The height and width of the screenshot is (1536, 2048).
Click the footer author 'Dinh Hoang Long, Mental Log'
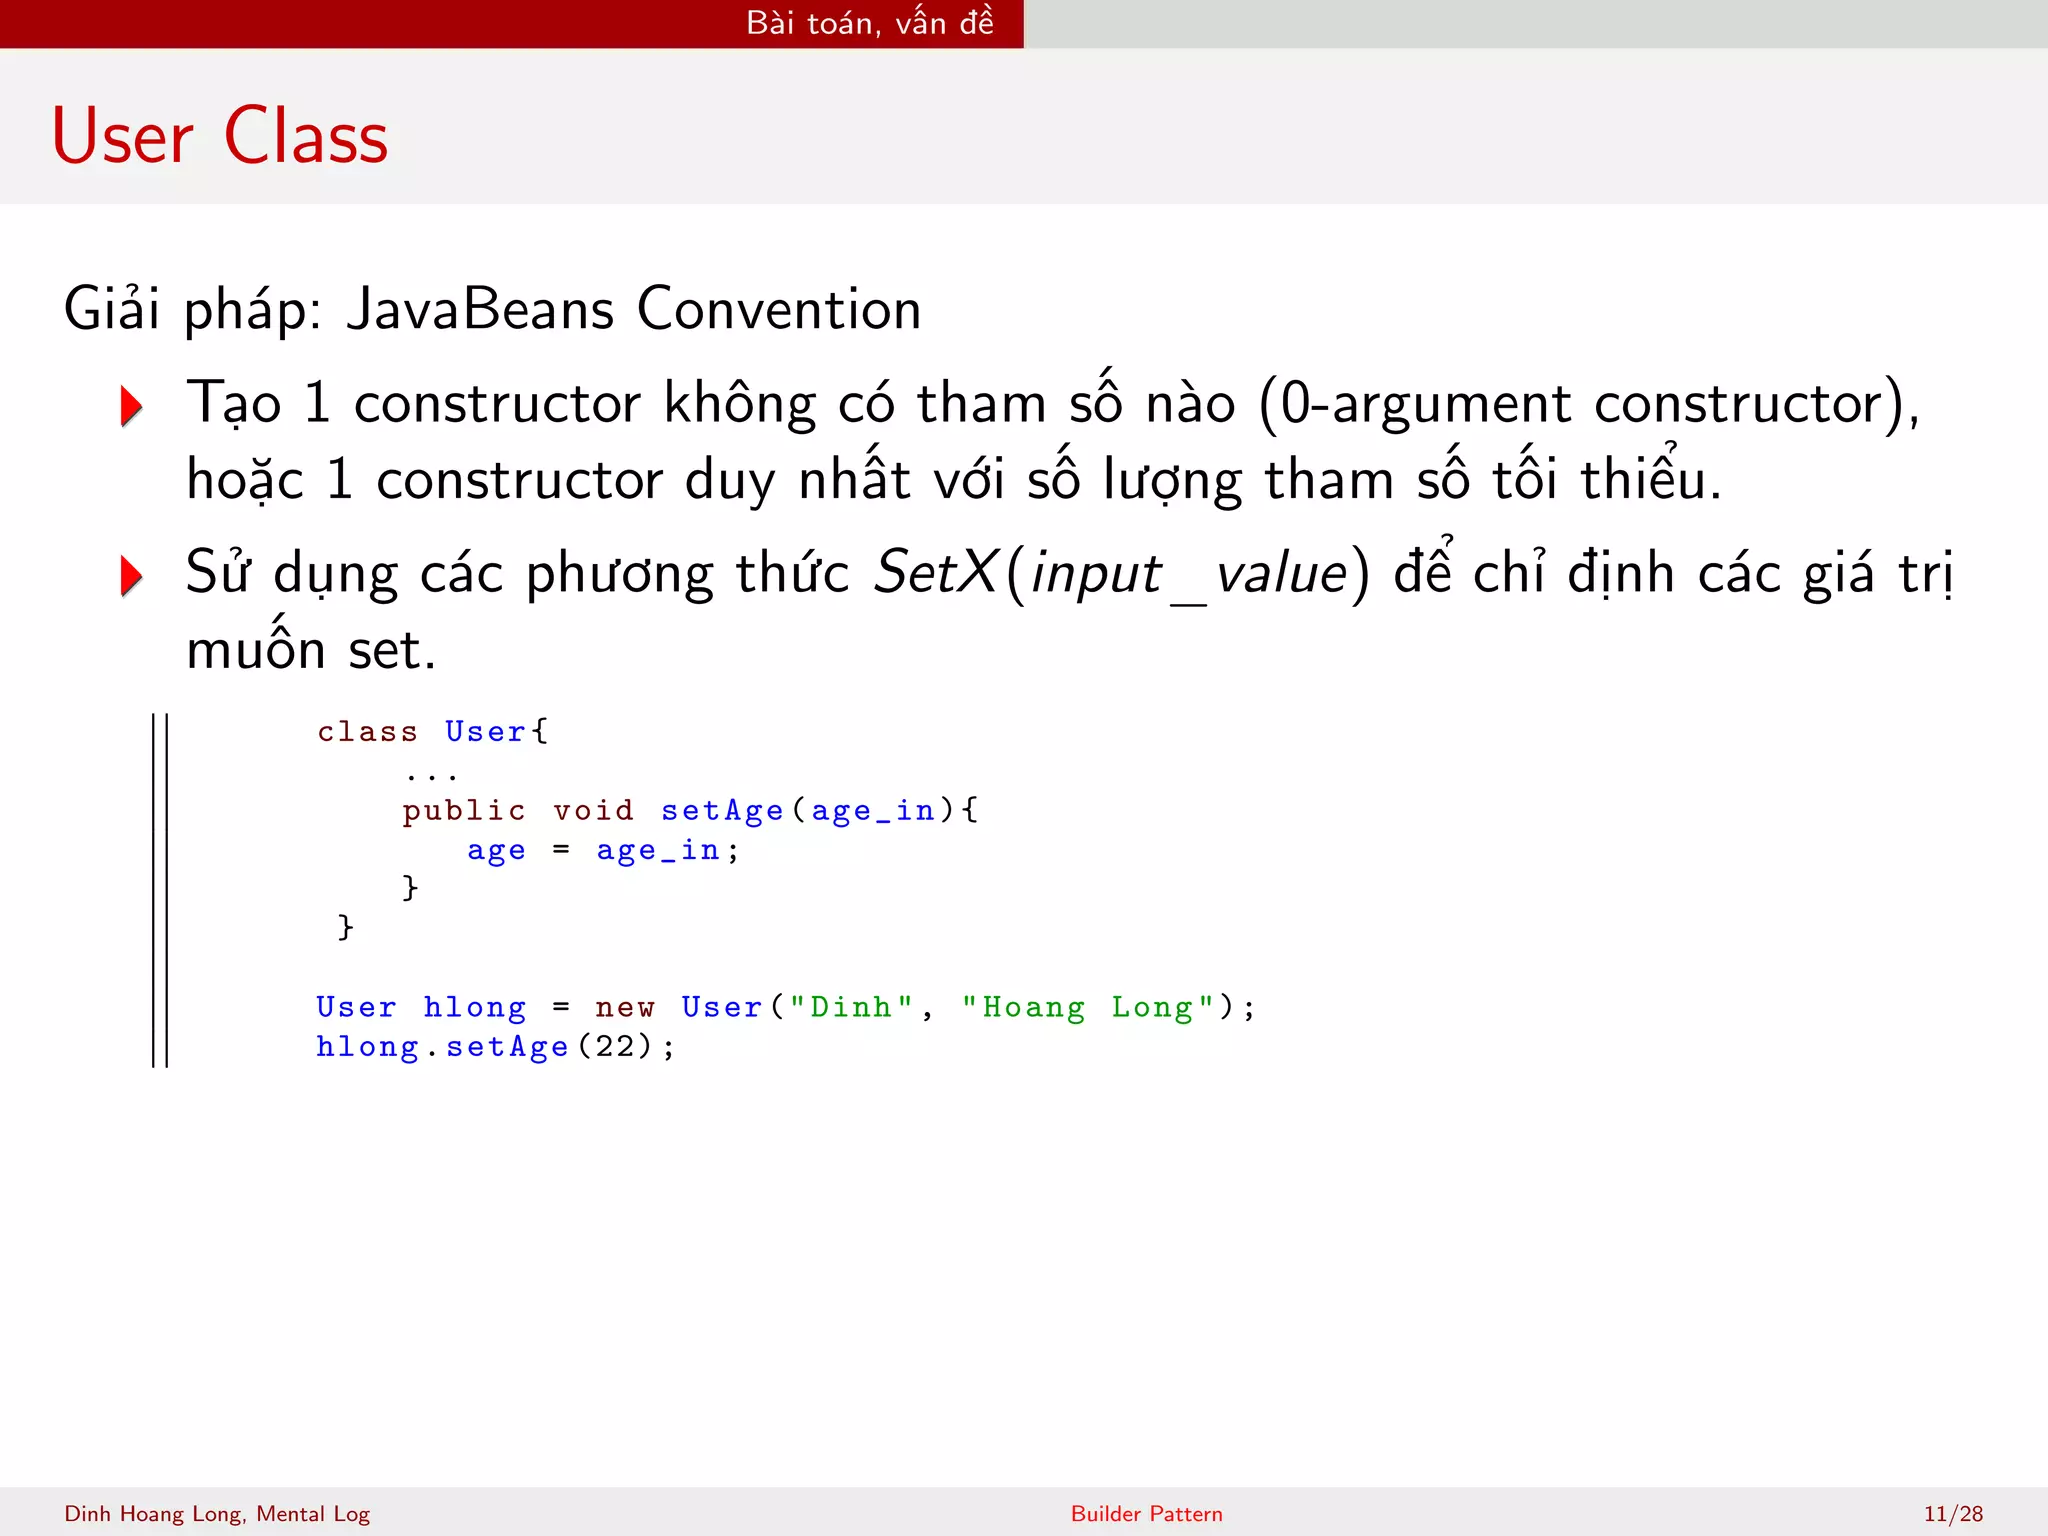pyautogui.click(x=217, y=1514)
